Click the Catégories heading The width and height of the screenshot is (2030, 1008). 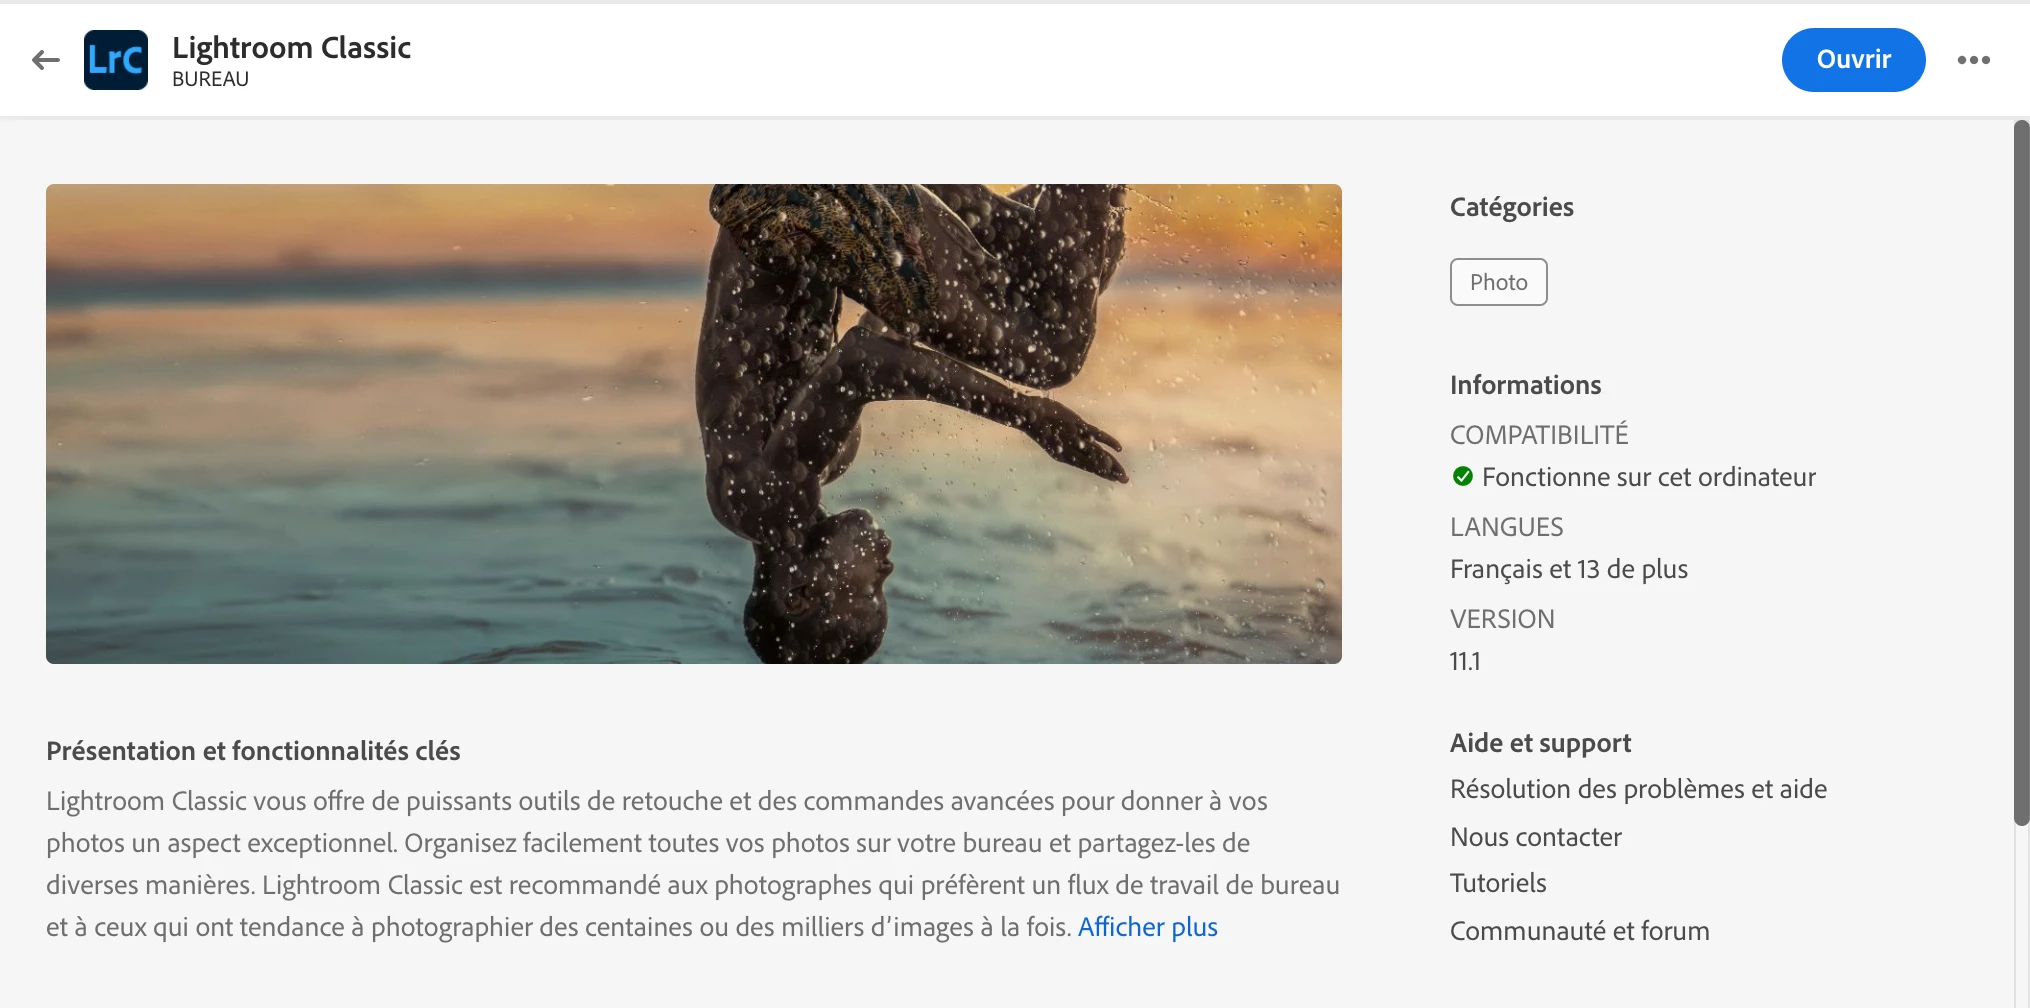click(x=1511, y=207)
